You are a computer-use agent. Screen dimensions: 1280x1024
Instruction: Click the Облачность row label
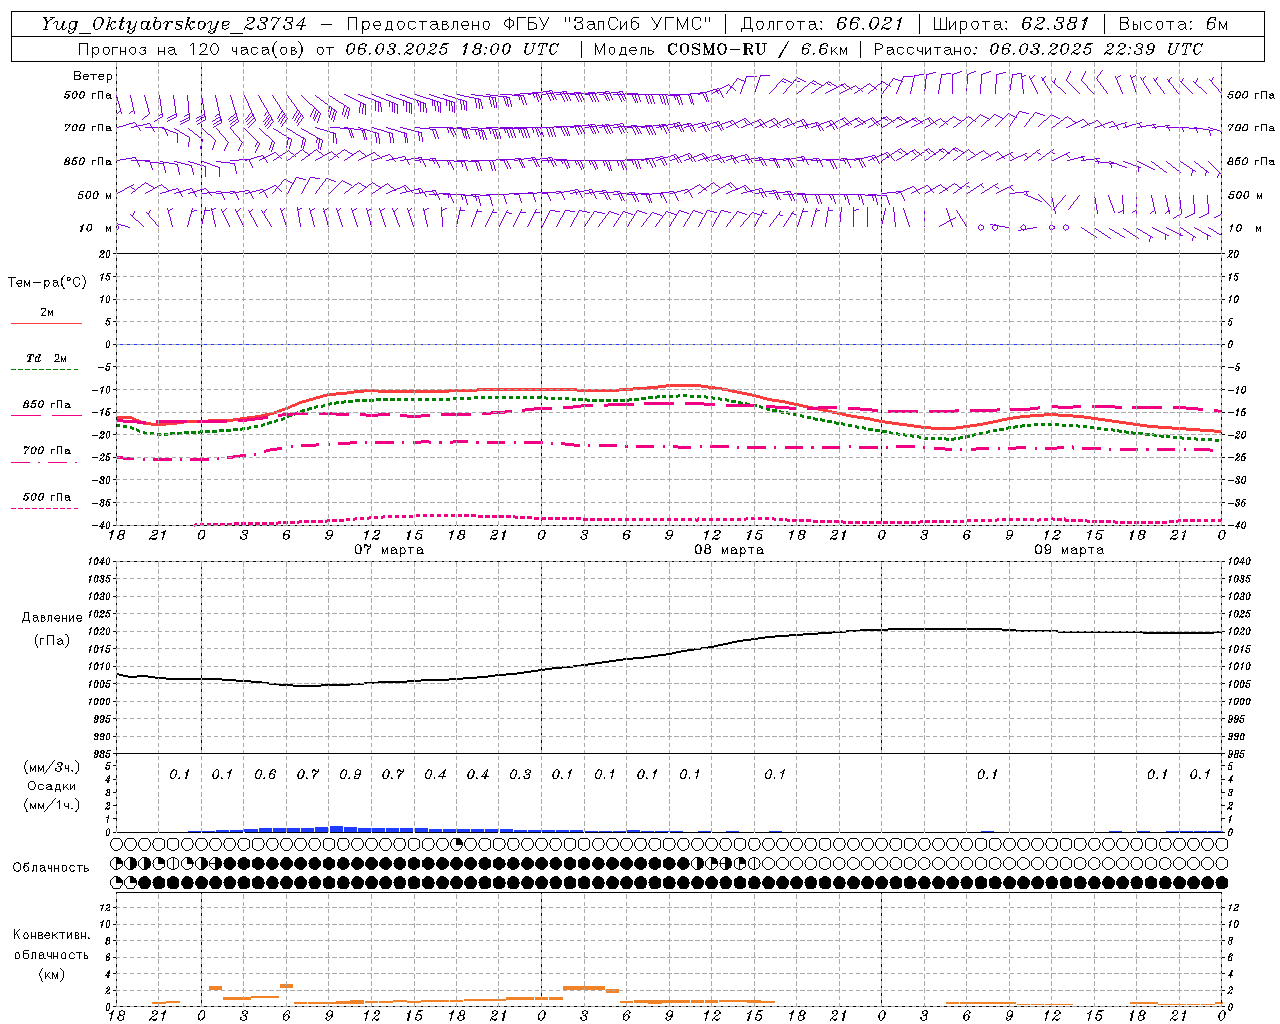tap(51, 868)
